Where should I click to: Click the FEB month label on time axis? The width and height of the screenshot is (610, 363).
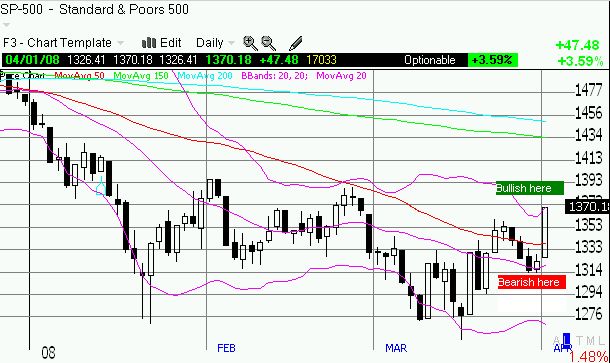(226, 348)
